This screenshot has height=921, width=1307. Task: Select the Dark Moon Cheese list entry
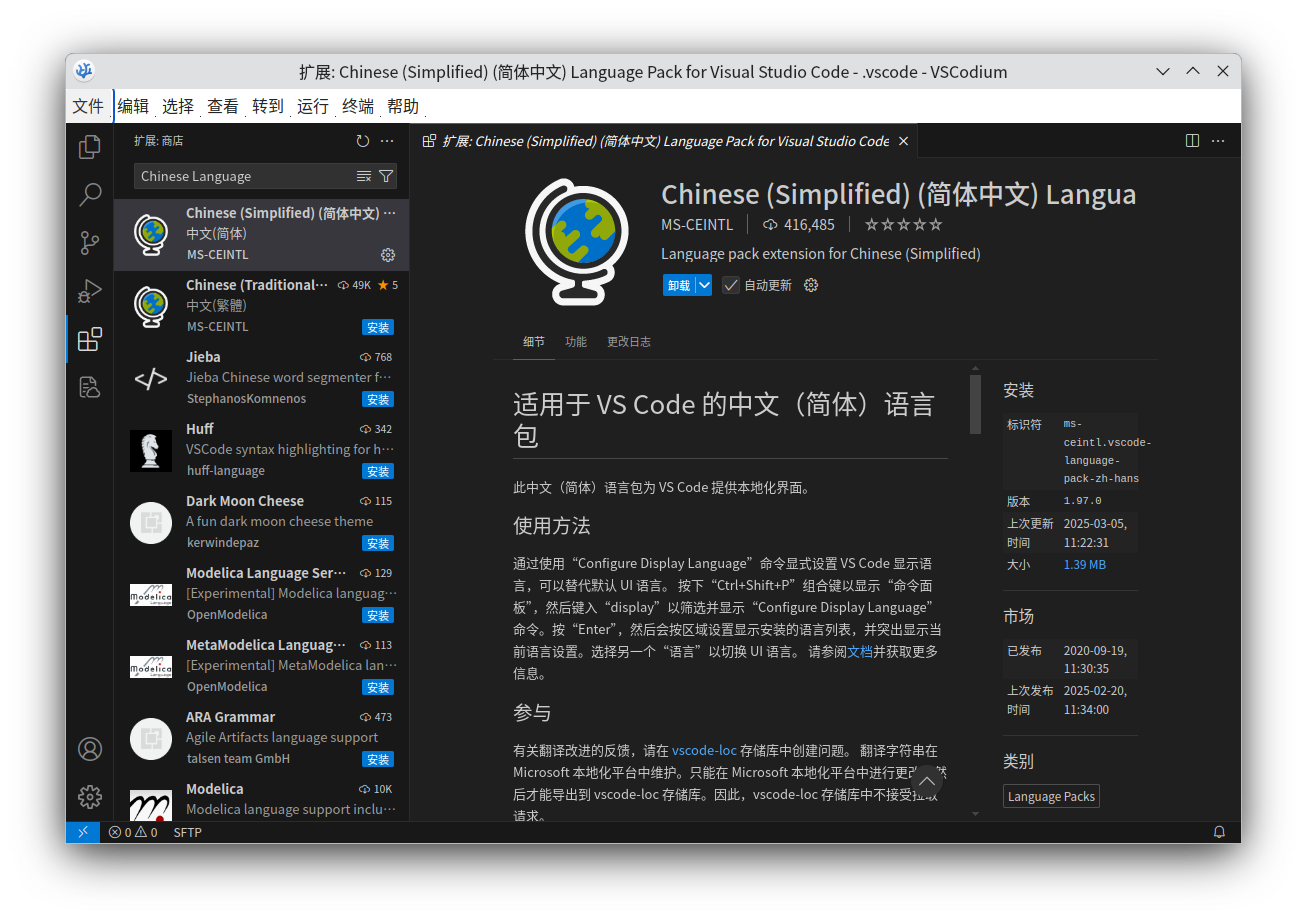[x=262, y=522]
